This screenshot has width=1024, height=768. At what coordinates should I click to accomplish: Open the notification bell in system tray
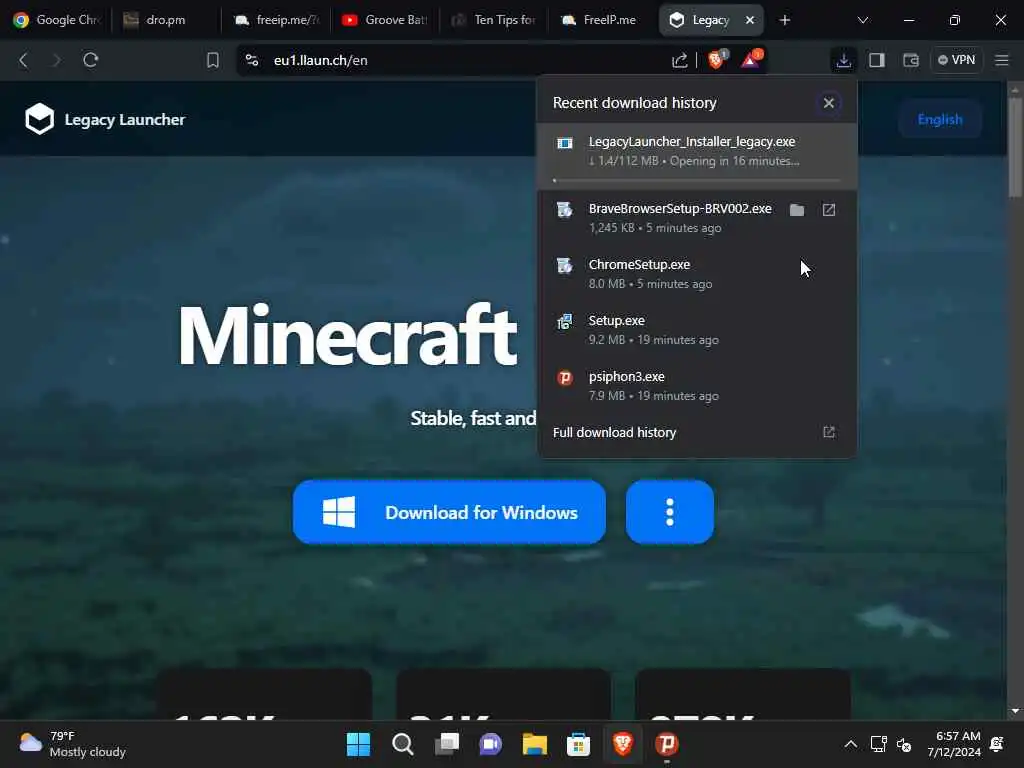tap(997, 744)
